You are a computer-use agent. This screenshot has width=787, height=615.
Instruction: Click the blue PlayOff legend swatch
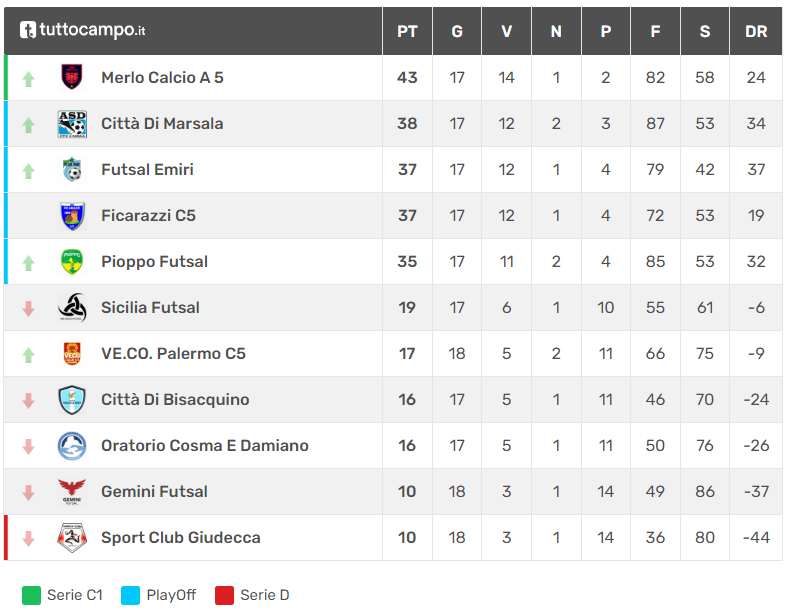(x=130, y=596)
